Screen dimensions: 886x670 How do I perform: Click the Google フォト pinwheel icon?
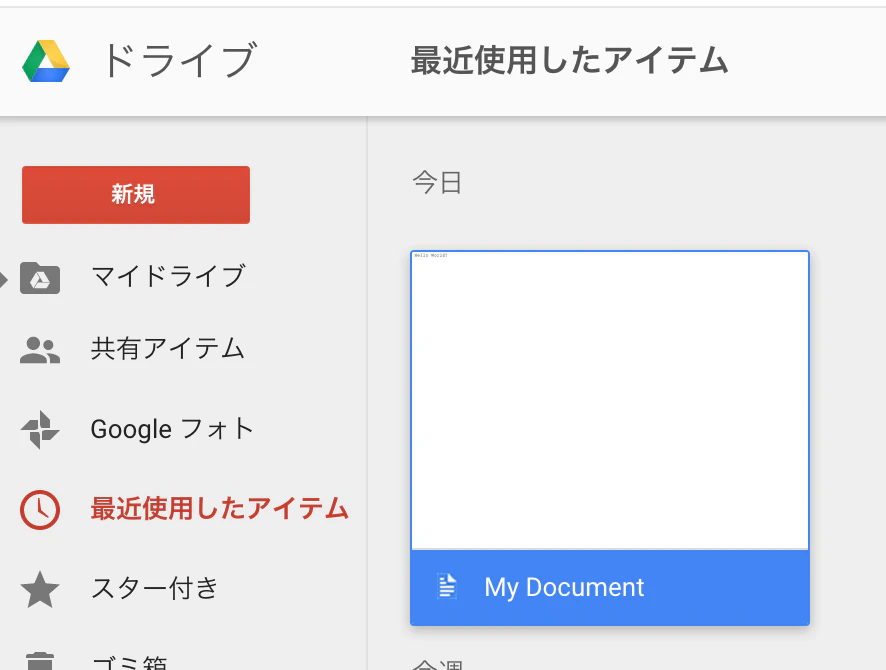pyautogui.click(x=40, y=430)
